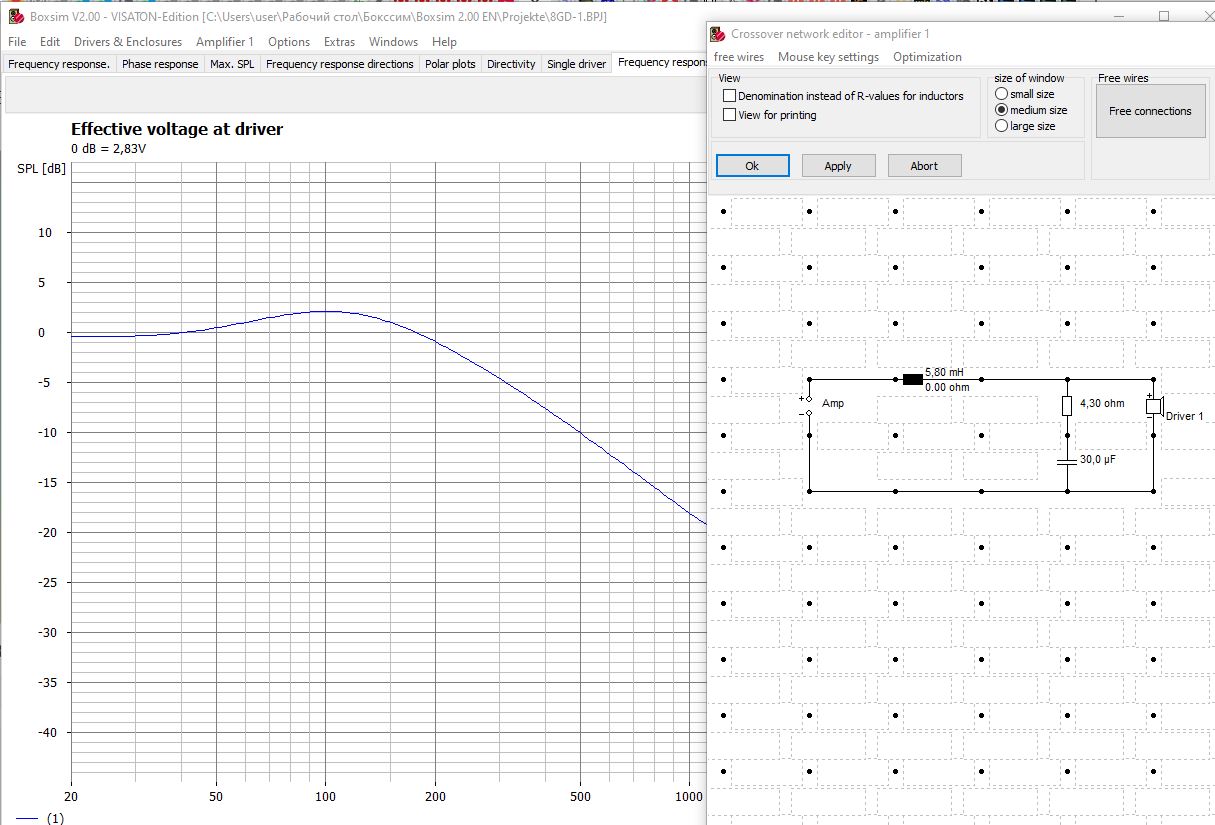1215x825 pixels.
Task: Choose the small size window option
Action: pos(1001,94)
